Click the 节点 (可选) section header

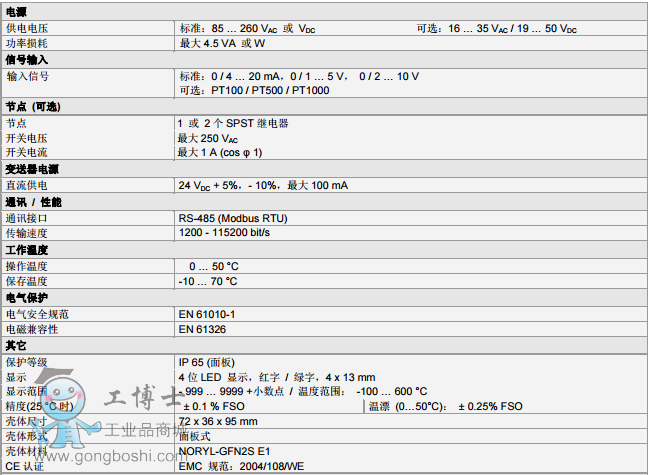tap(33, 107)
